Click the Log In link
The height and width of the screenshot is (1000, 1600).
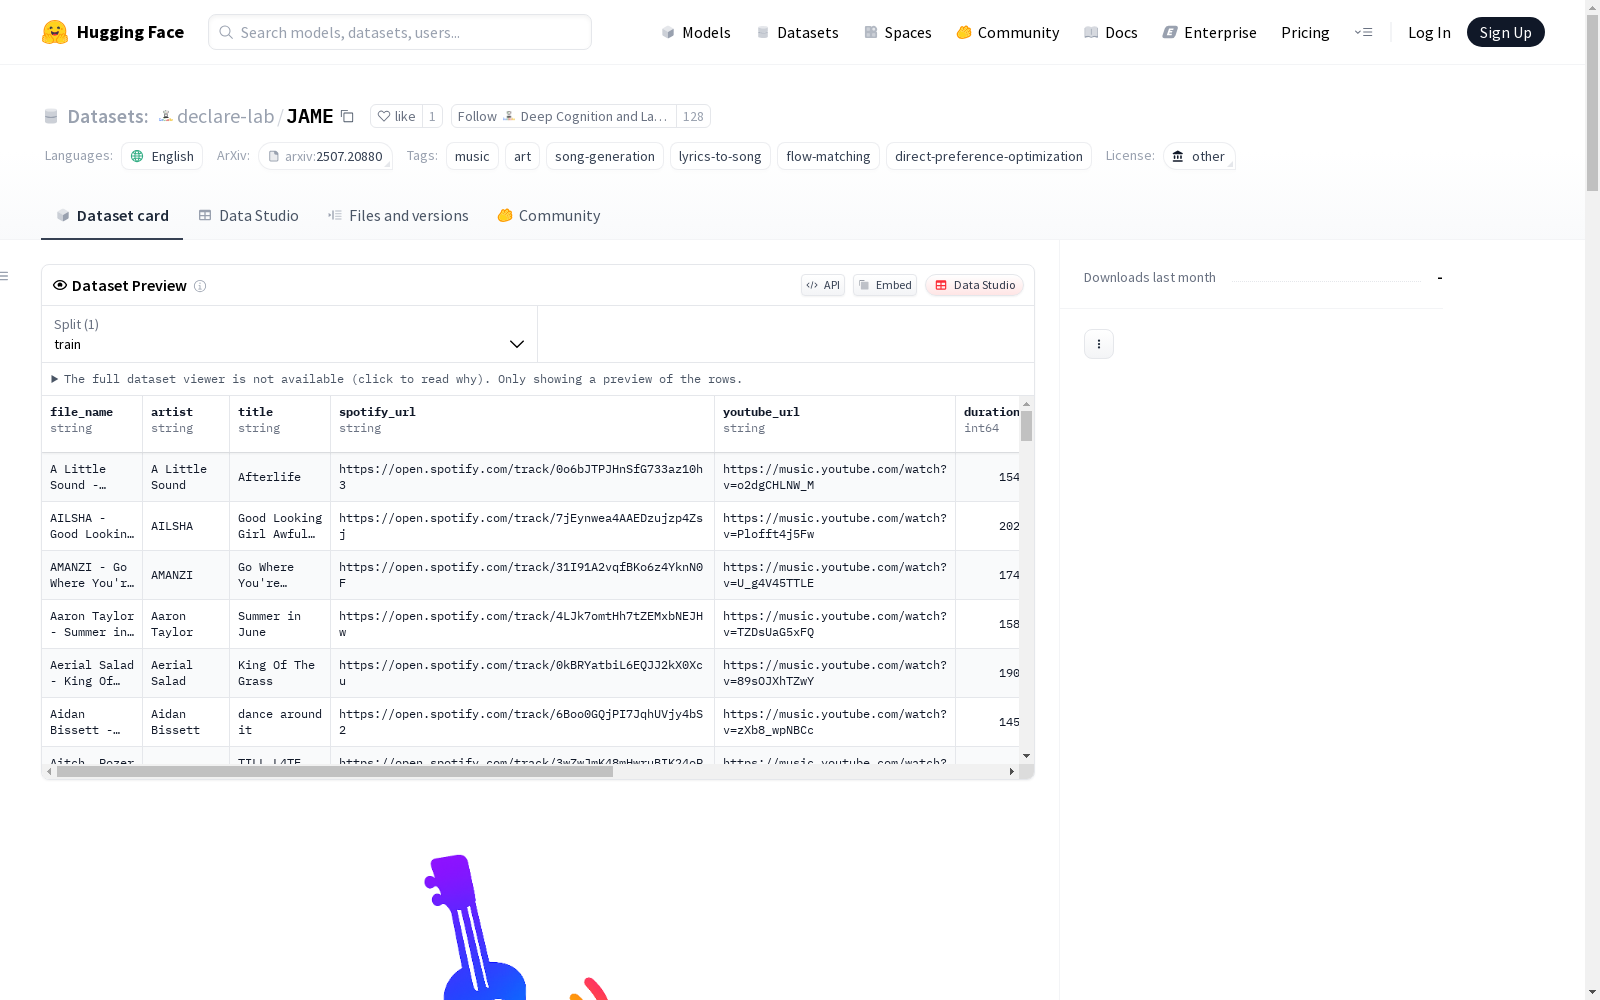1429,32
